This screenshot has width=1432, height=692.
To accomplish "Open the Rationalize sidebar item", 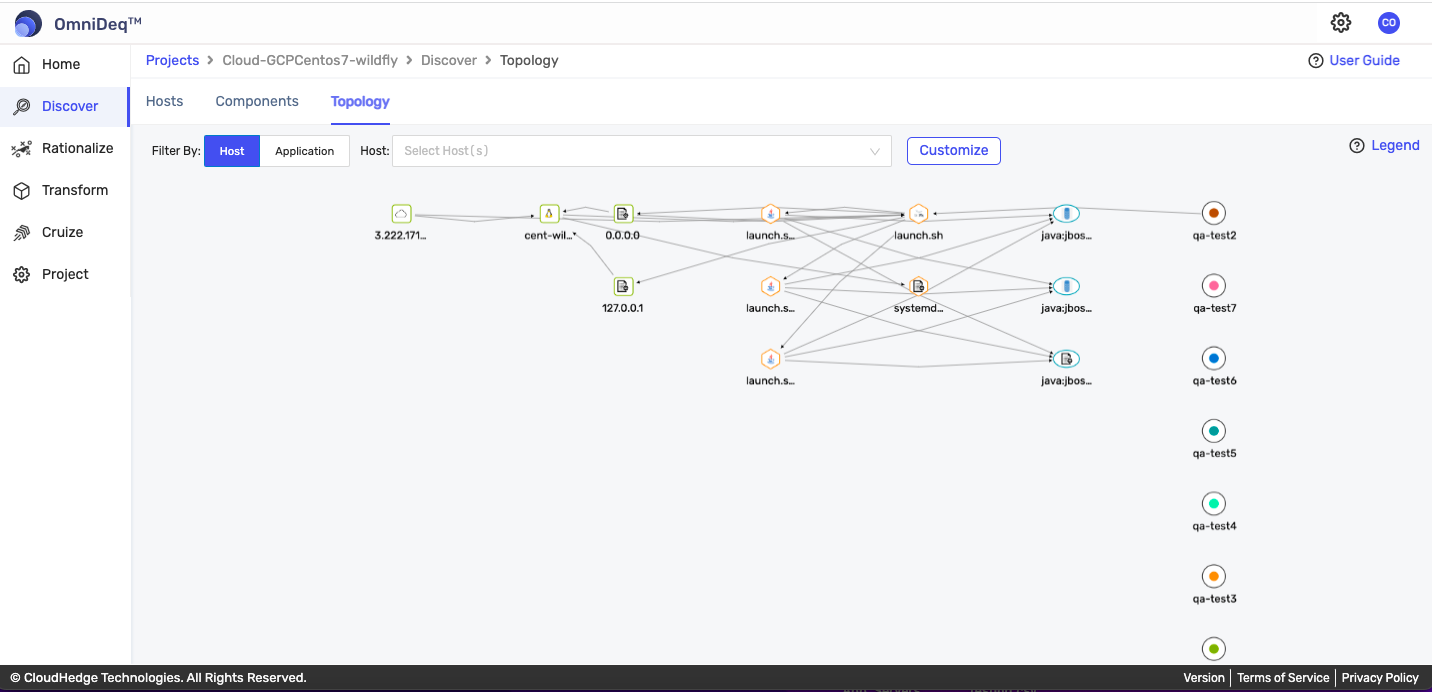I will coord(65,148).
